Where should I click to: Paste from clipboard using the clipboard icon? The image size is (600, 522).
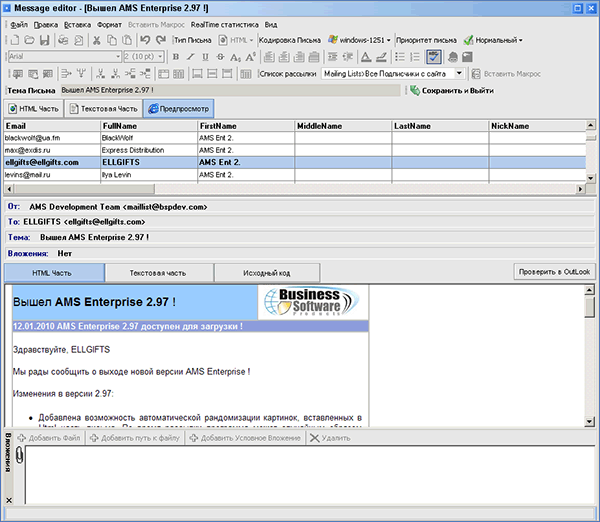point(127,40)
